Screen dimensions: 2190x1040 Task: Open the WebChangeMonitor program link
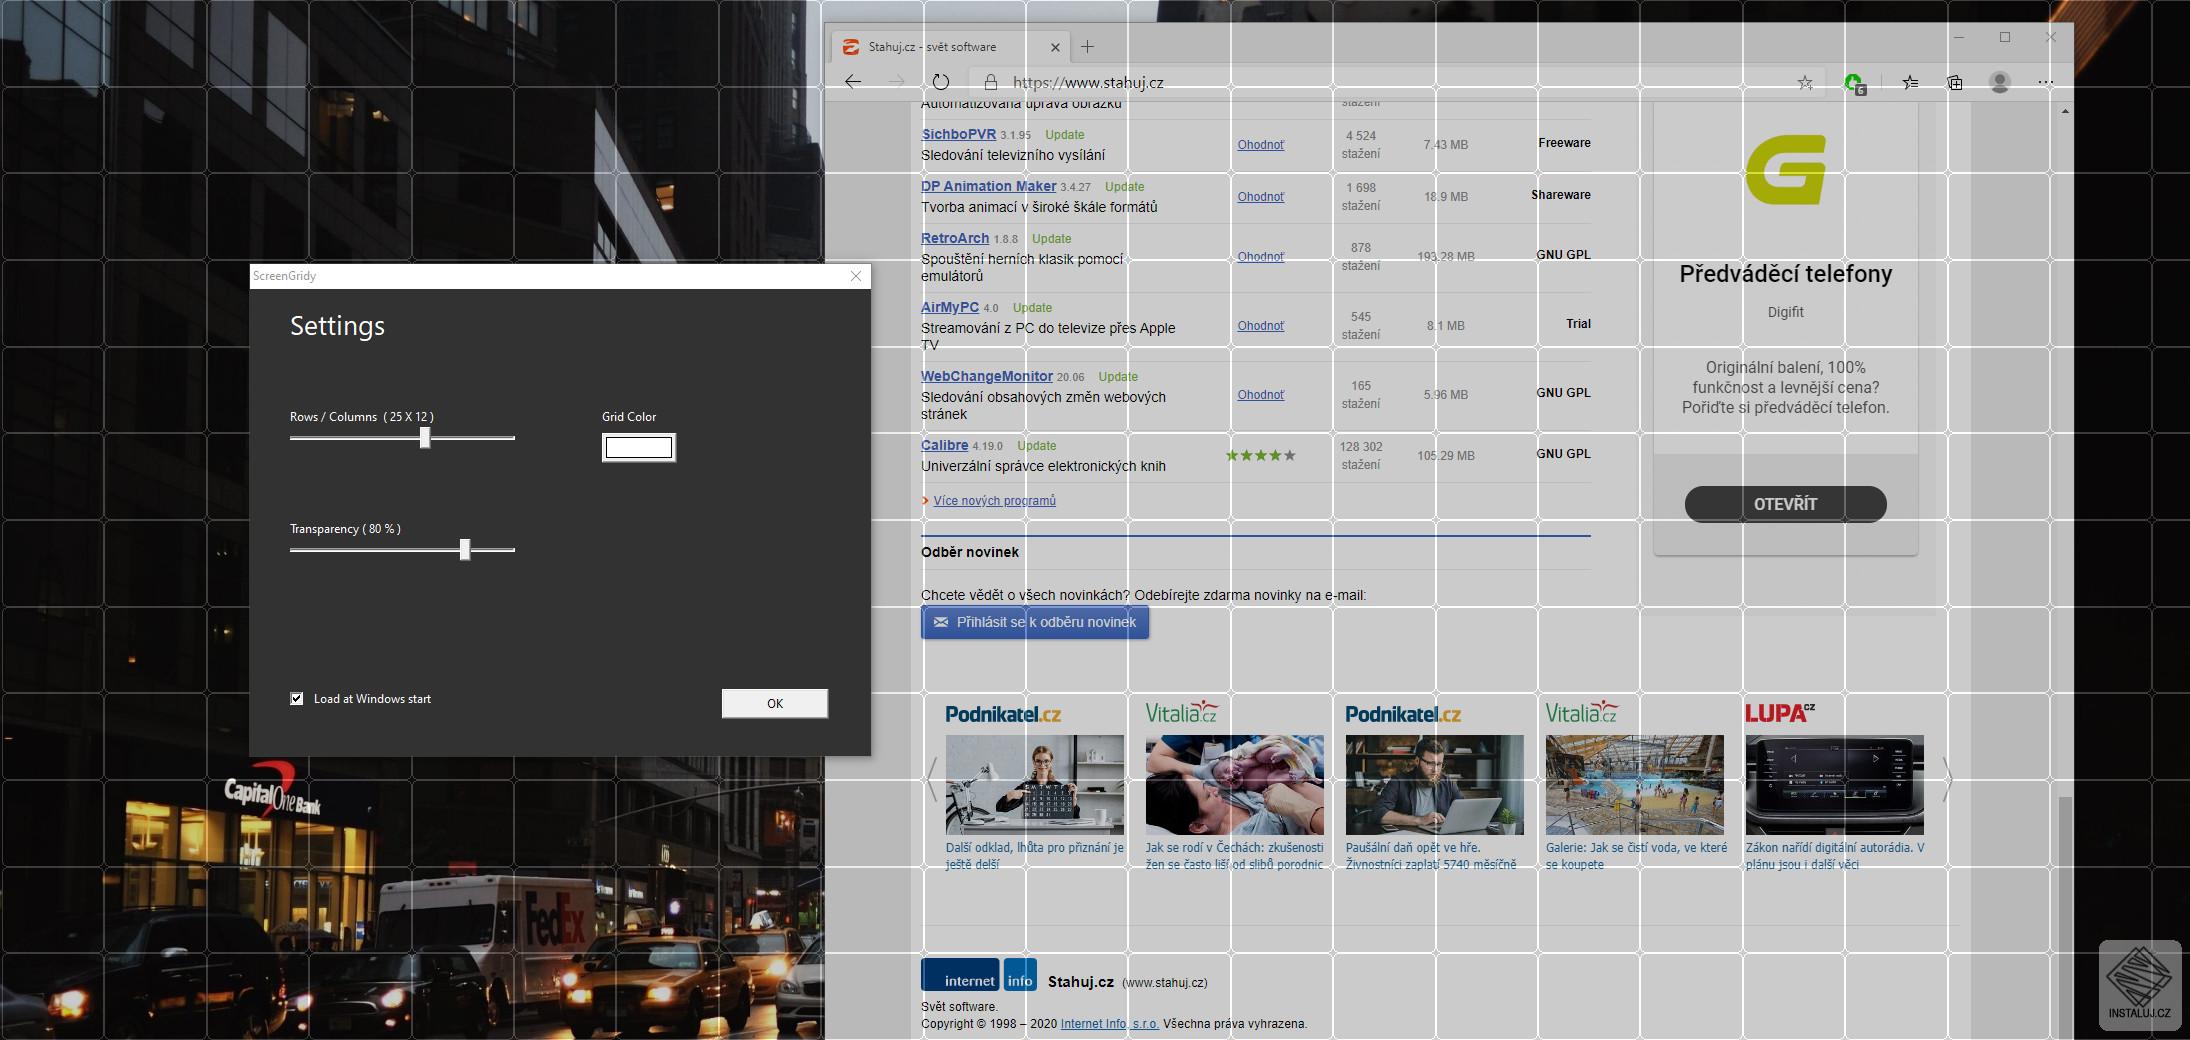pos(987,376)
